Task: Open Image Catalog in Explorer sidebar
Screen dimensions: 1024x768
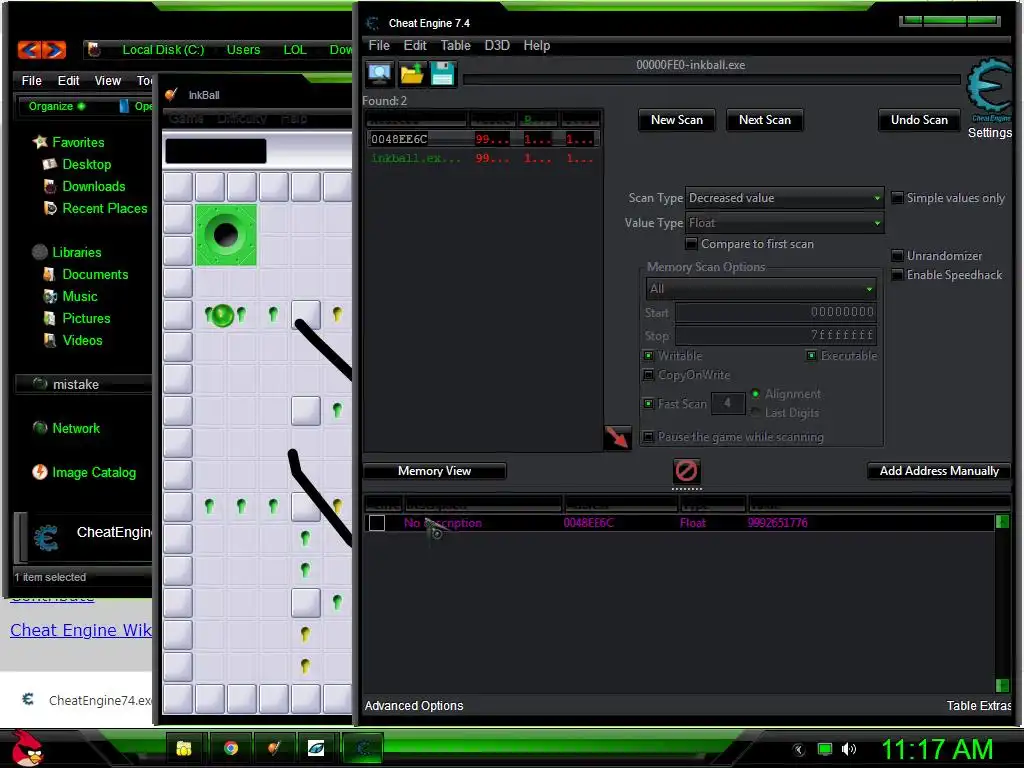Action: [84, 472]
